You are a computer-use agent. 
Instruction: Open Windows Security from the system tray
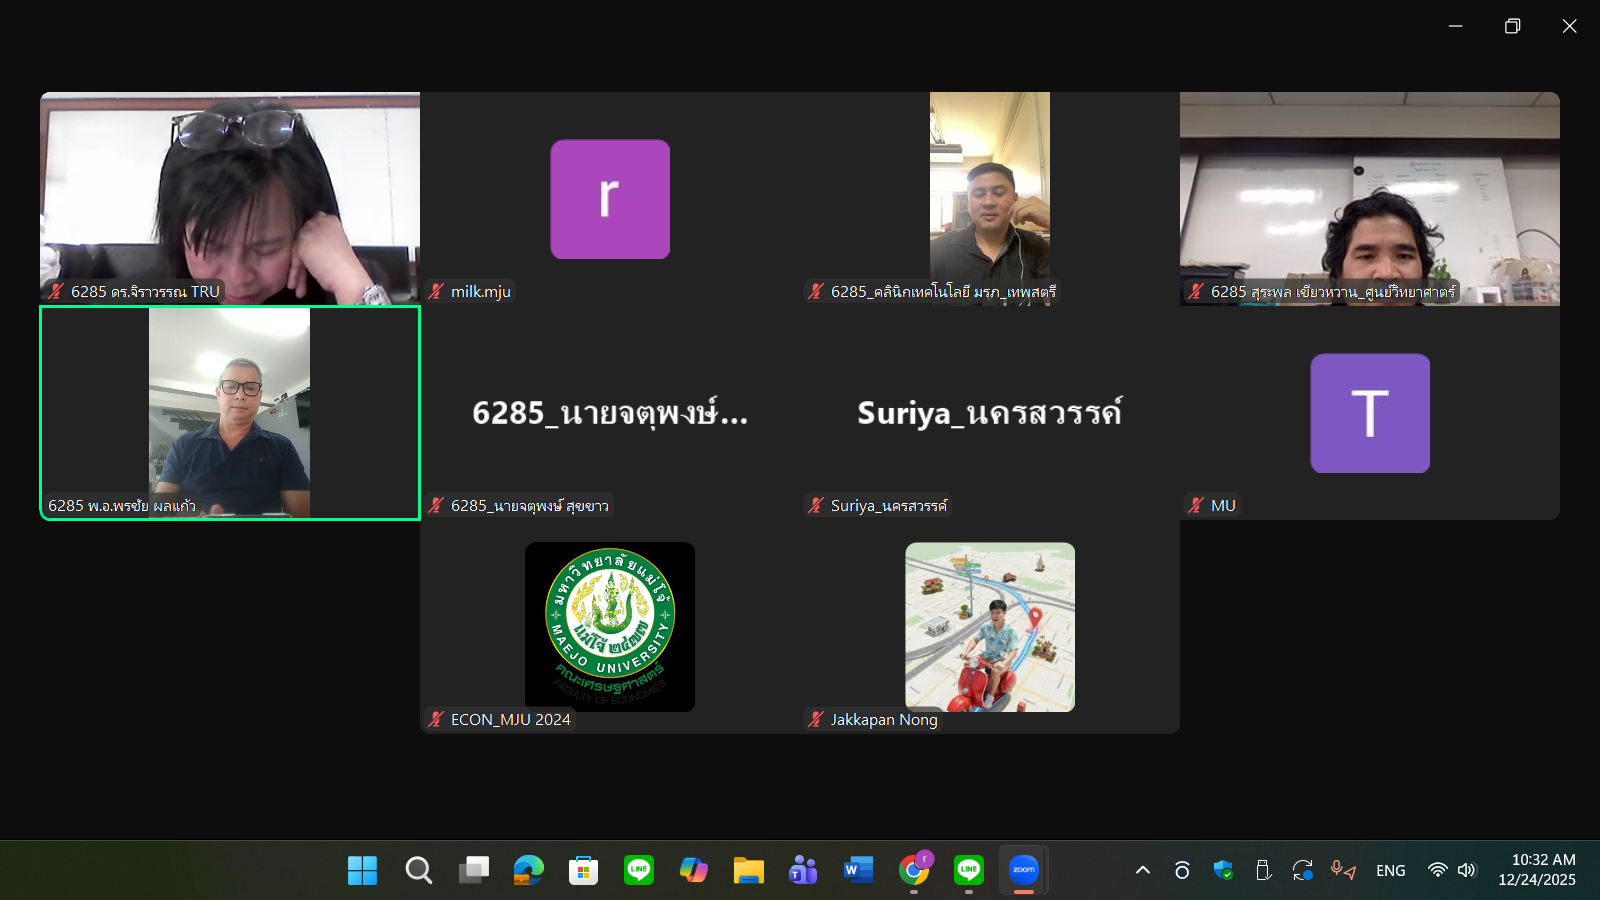(x=1223, y=870)
